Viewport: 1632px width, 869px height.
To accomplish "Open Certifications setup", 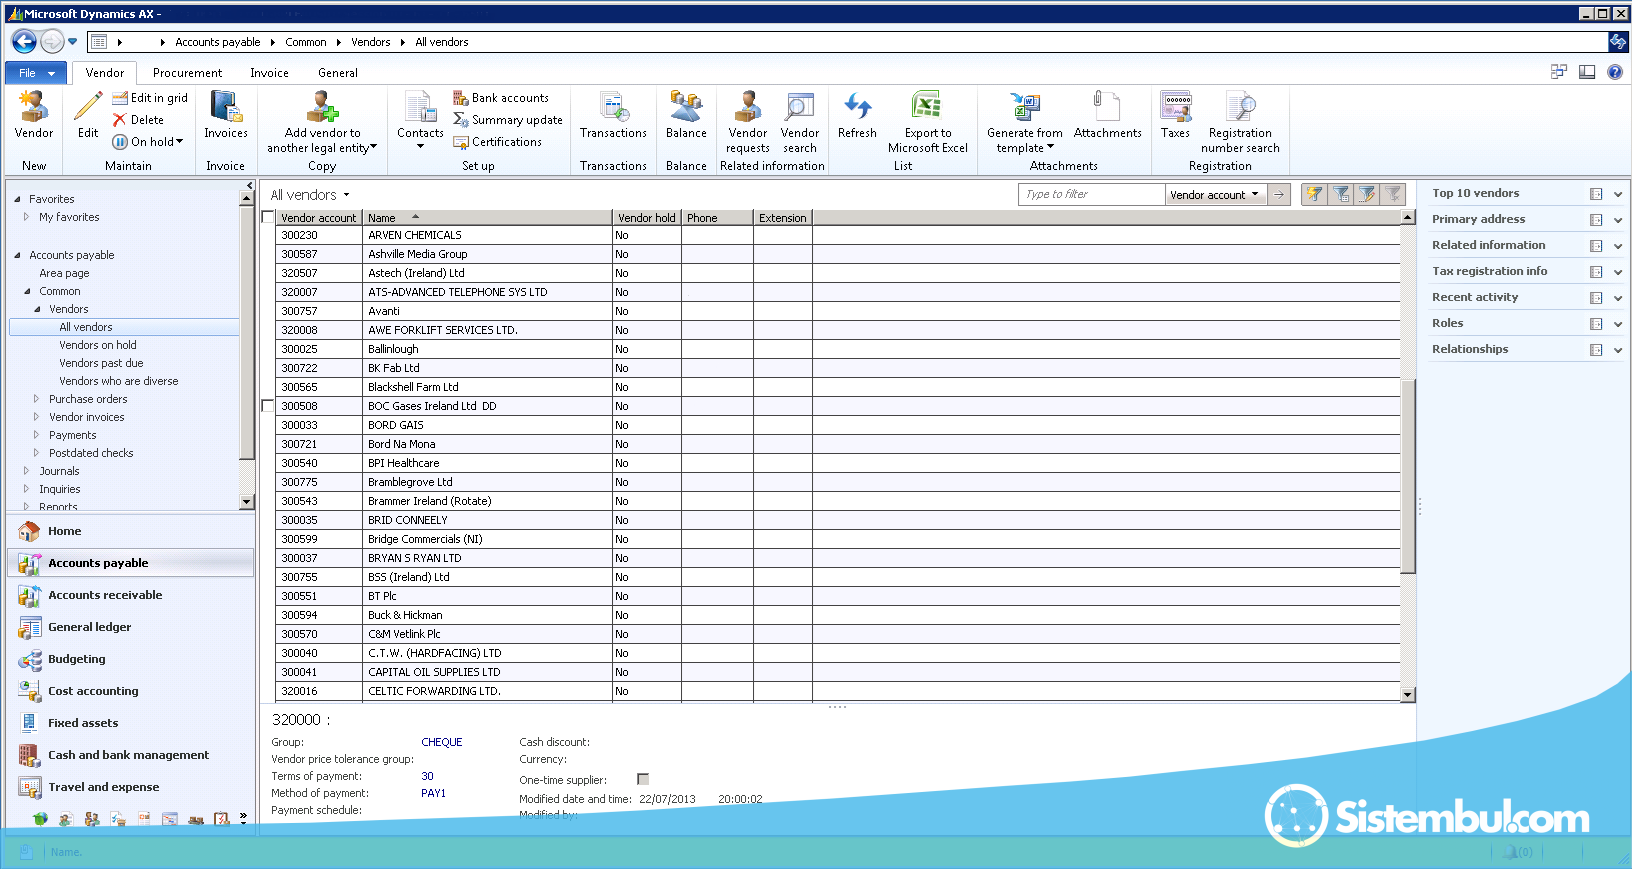I will [x=498, y=142].
